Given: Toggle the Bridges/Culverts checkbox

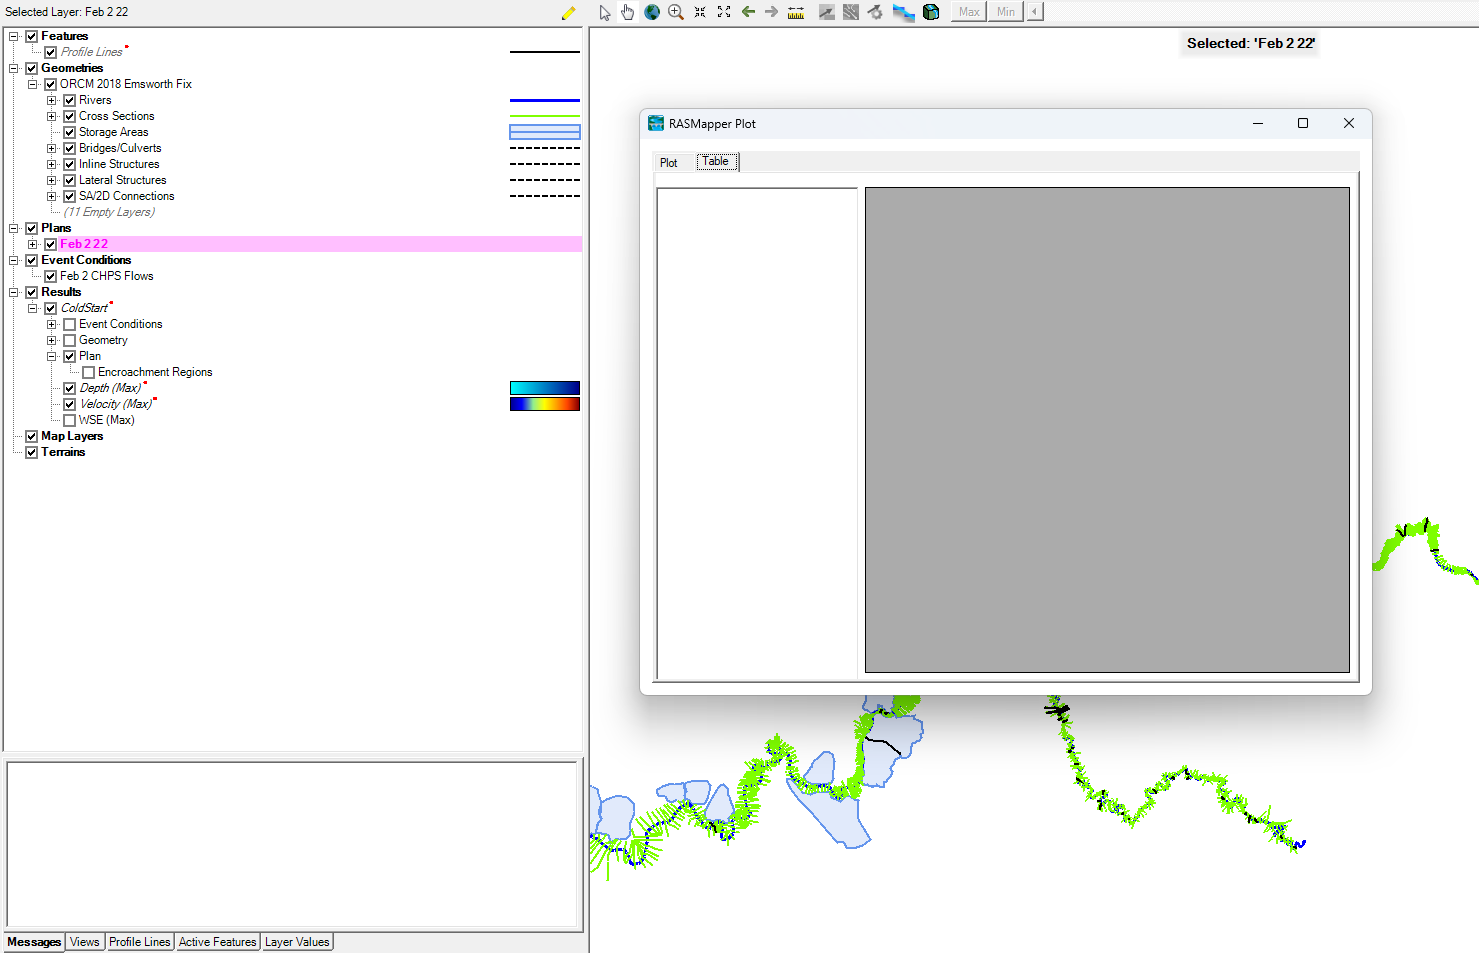Looking at the screenshot, I should tap(70, 148).
